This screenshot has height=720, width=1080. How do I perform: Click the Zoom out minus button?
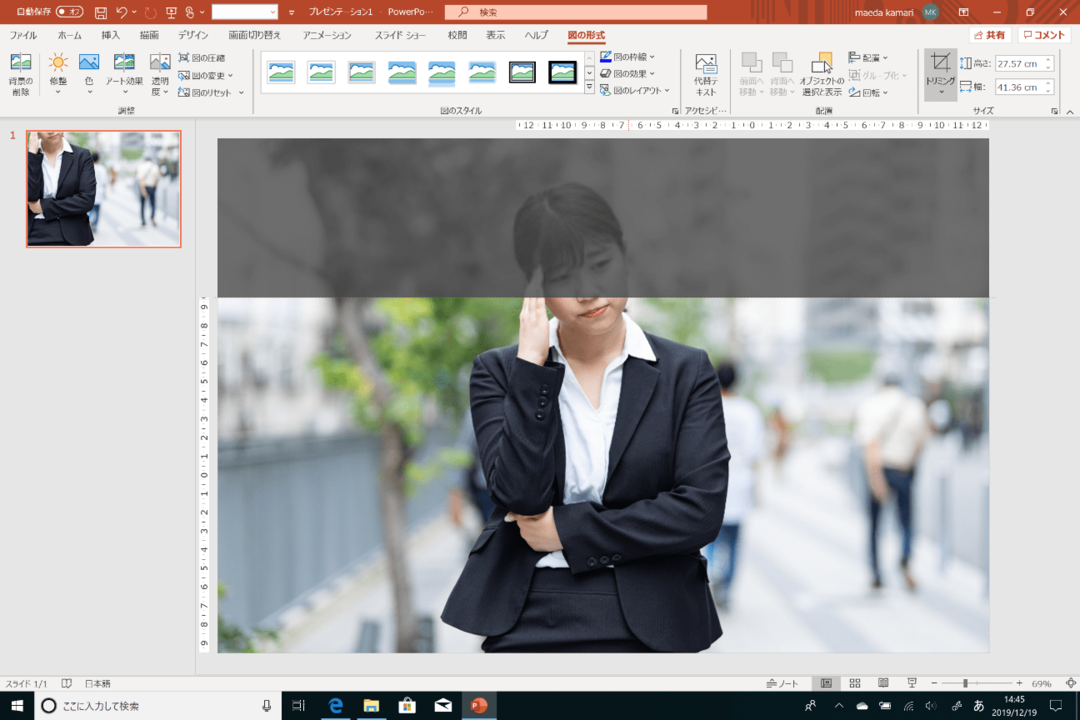coord(934,683)
